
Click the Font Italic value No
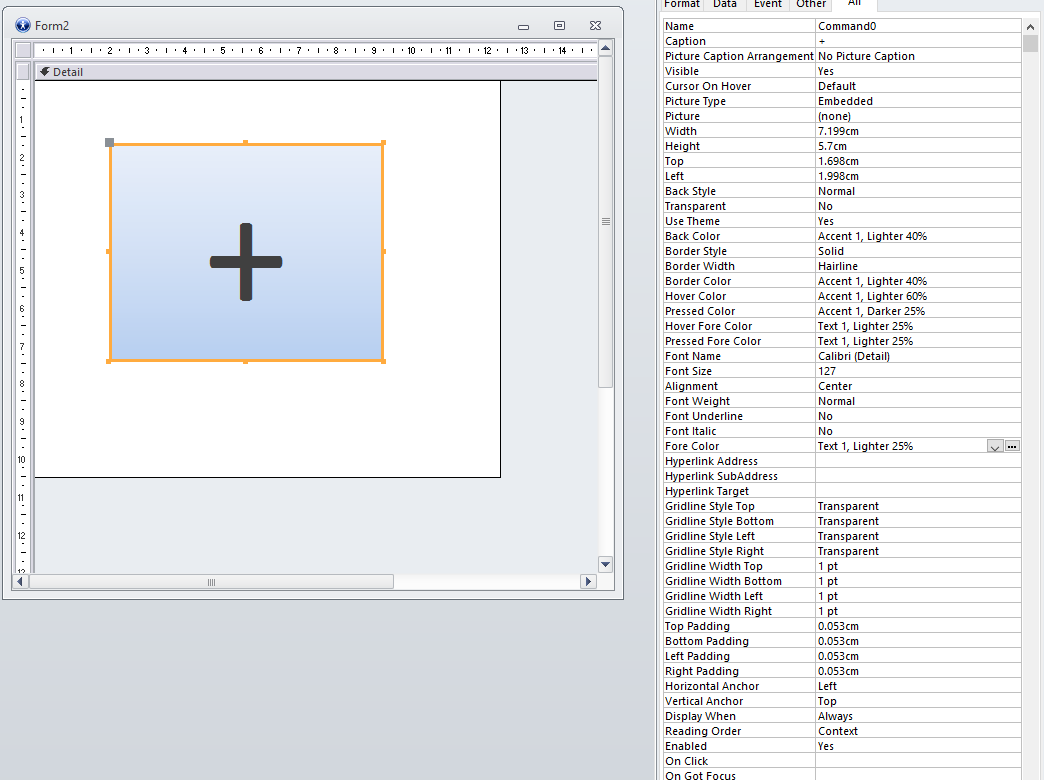click(x=918, y=431)
